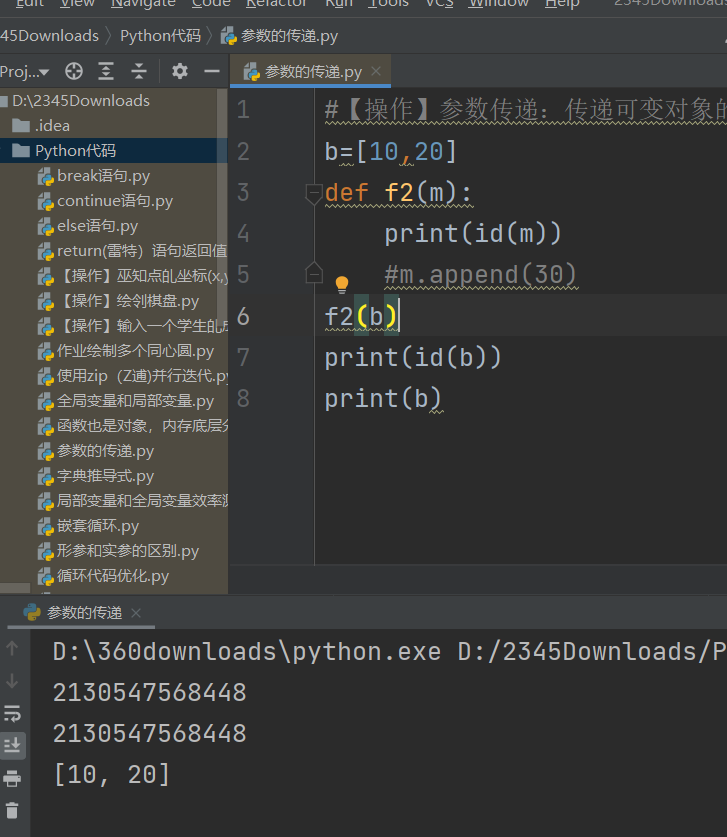This screenshot has height=837, width=727.
Task: Click the scroll down arrow in Run console
Action: point(12,681)
